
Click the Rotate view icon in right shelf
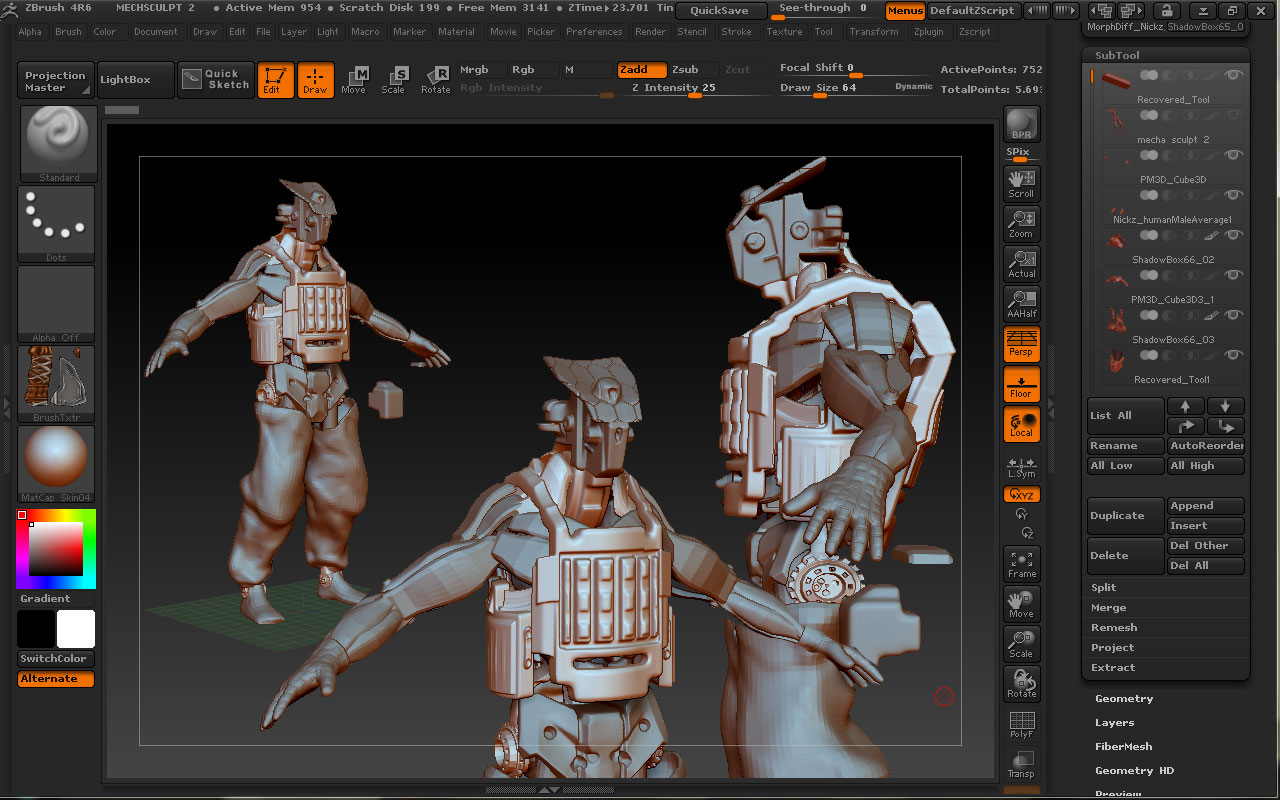(1022, 684)
